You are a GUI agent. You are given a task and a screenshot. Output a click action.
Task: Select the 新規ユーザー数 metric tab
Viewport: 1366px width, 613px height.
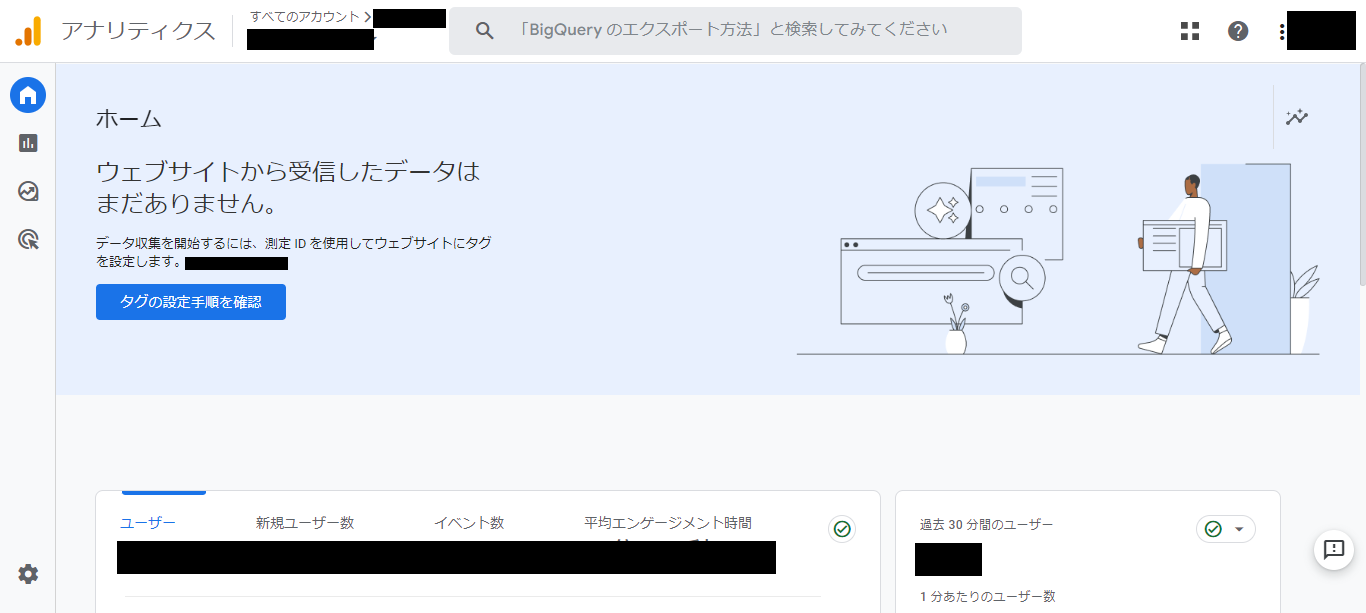305,523
